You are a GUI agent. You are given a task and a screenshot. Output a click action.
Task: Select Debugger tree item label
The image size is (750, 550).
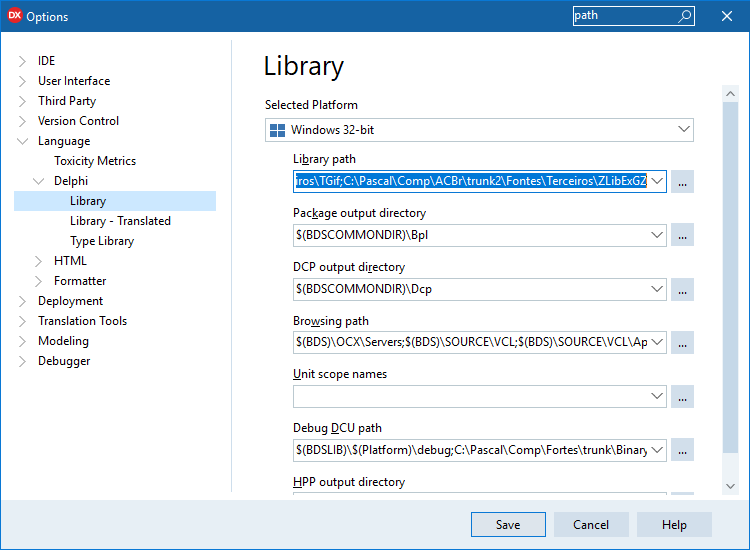pyautogui.click(x=64, y=362)
